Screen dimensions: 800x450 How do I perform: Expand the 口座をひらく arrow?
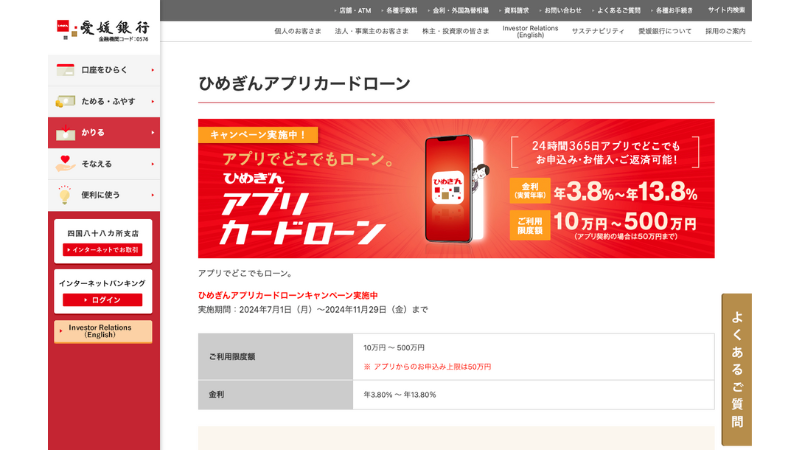click(x=153, y=70)
